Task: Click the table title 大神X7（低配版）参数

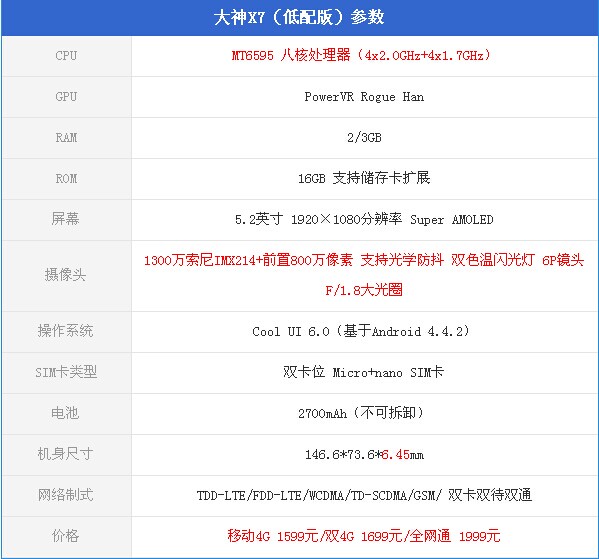Action: point(299,18)
